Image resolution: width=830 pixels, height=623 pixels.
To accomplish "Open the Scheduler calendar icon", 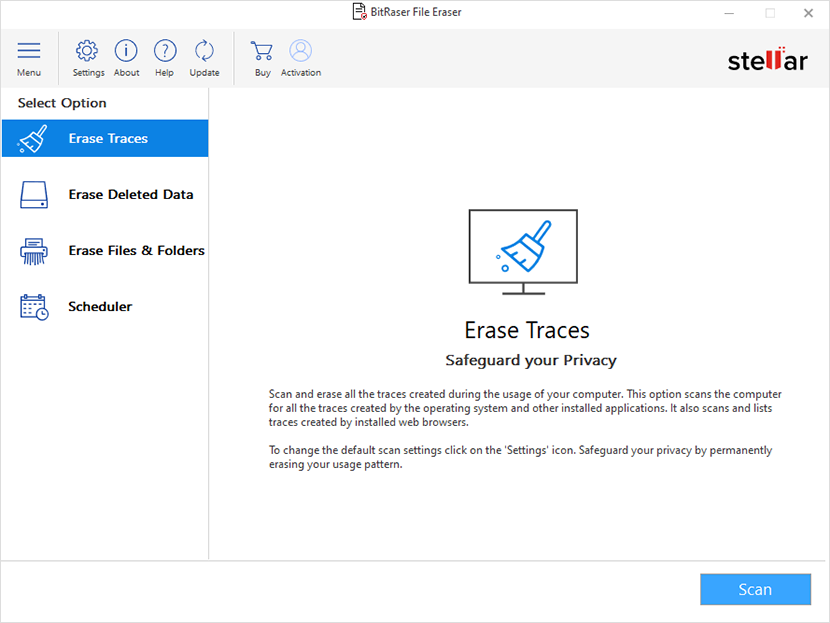I will (33, 306).
